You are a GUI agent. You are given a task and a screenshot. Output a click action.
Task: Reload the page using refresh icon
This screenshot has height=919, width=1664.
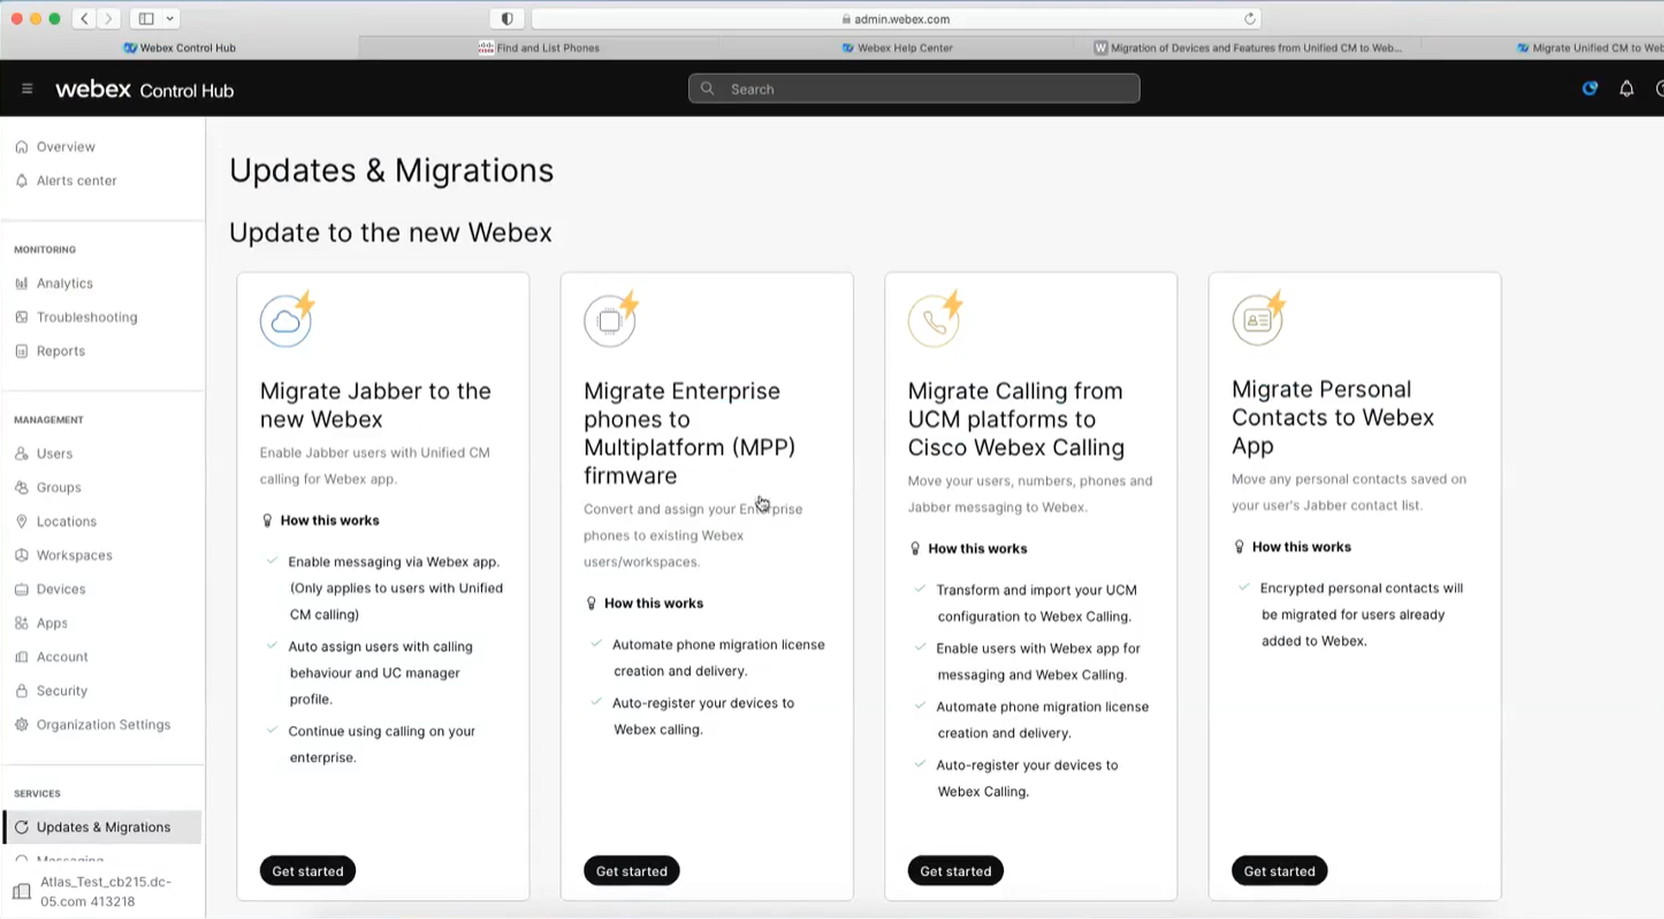1249,19
